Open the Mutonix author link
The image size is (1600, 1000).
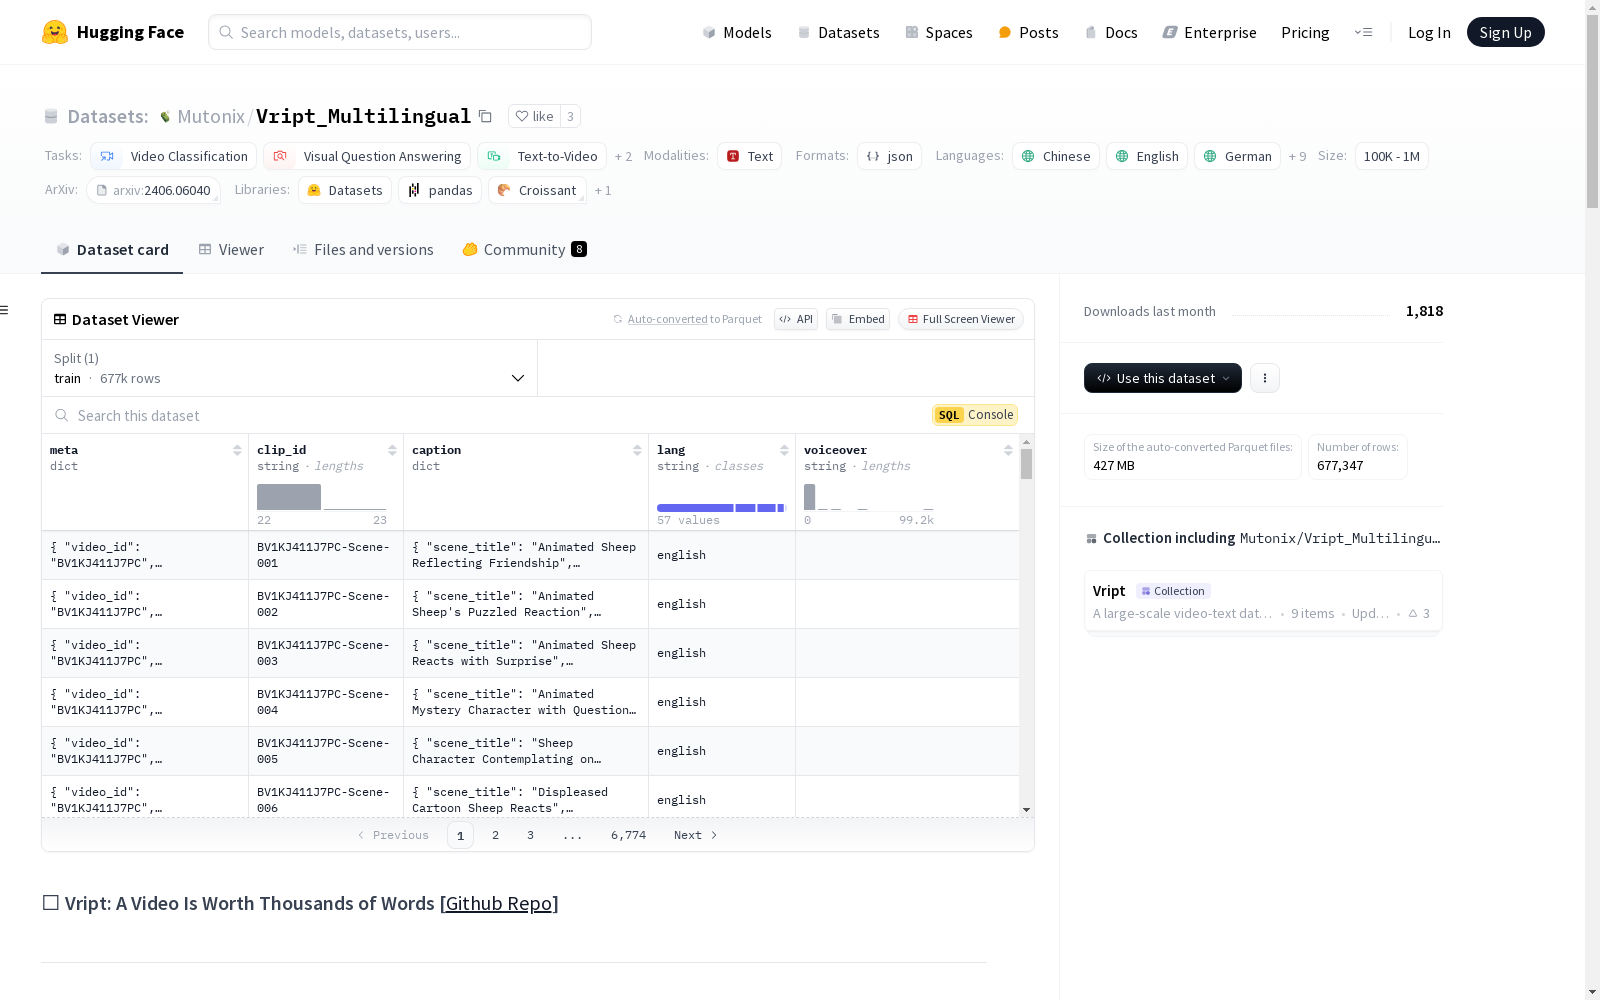click(x=211, y=116)
